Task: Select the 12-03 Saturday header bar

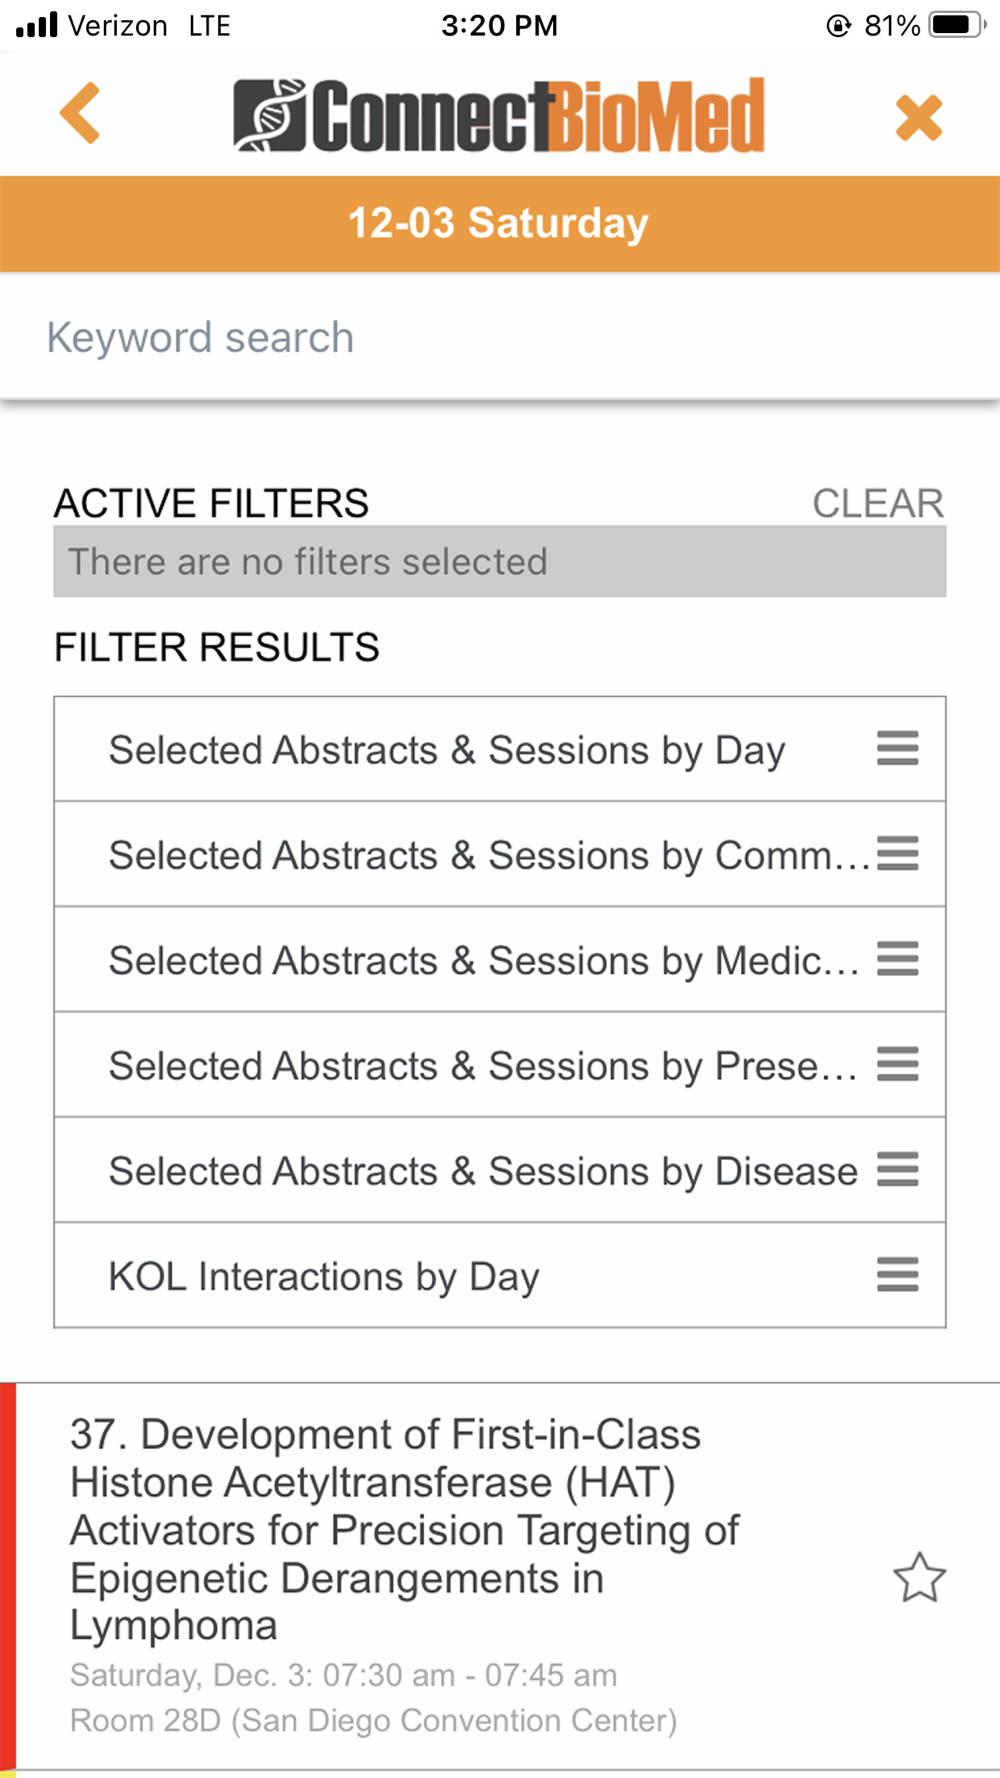Action: 499,223
